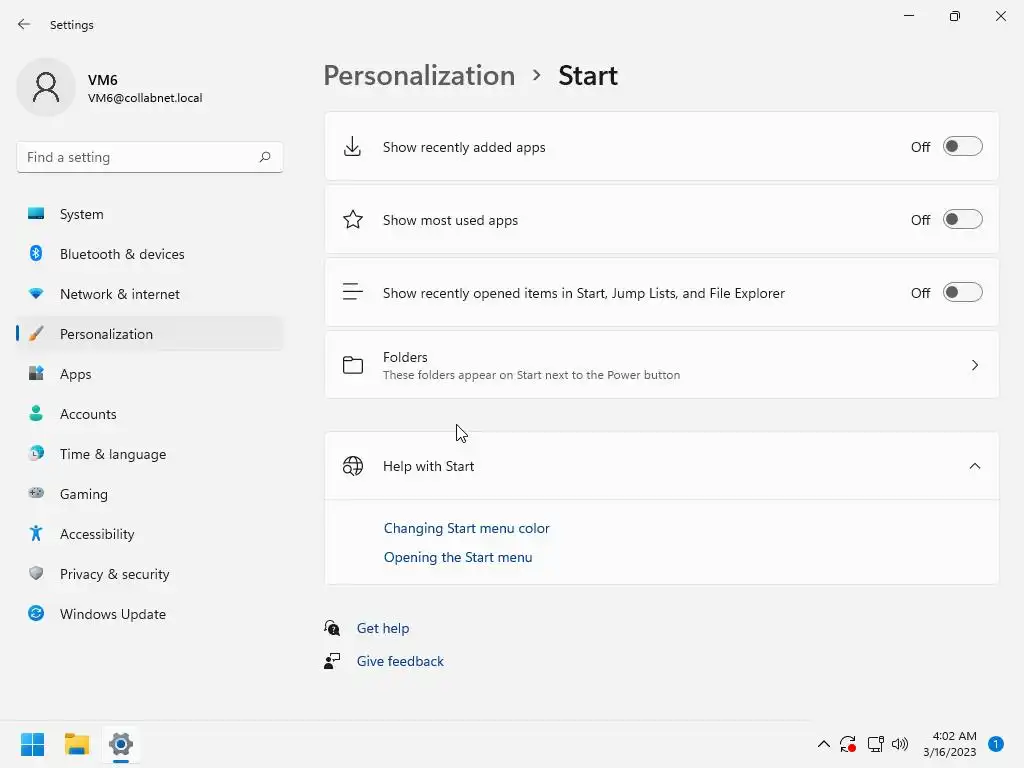Screen dimensions: 1024x768
Task: Open Windows Start from taskbar logo
Action: click(33, 744)
